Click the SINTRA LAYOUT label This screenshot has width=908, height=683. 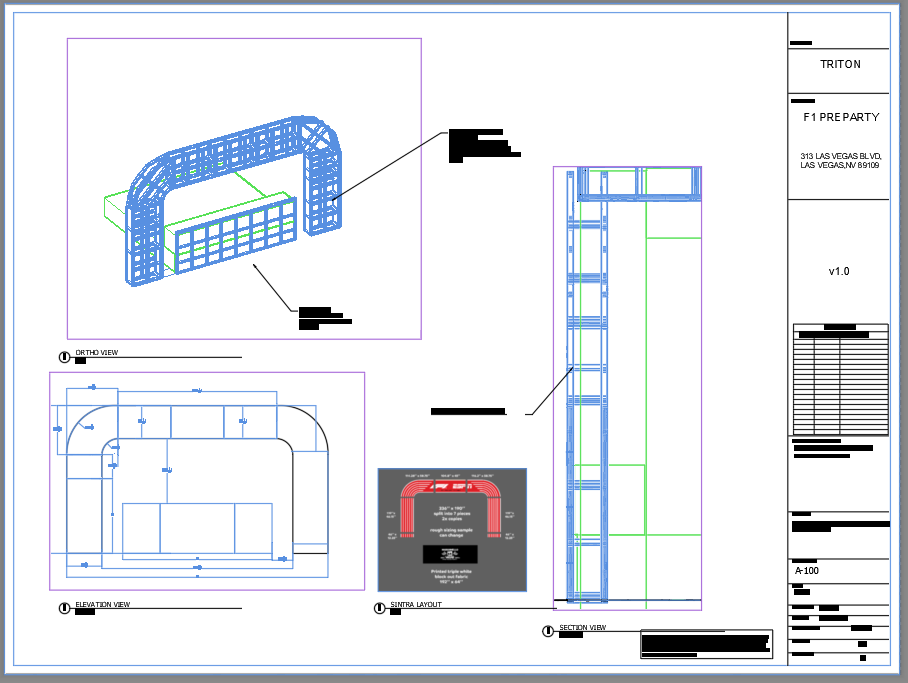click(x=416, y=604)
